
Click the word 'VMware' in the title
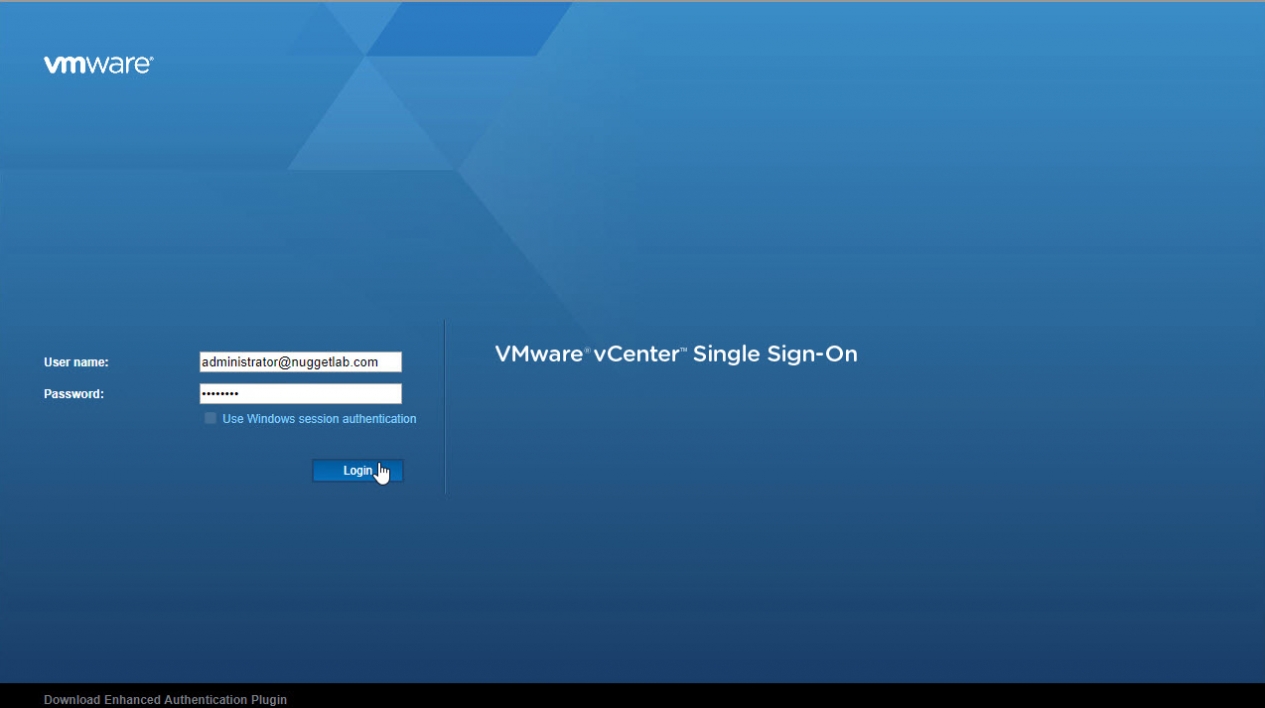(x=539, y=354)
